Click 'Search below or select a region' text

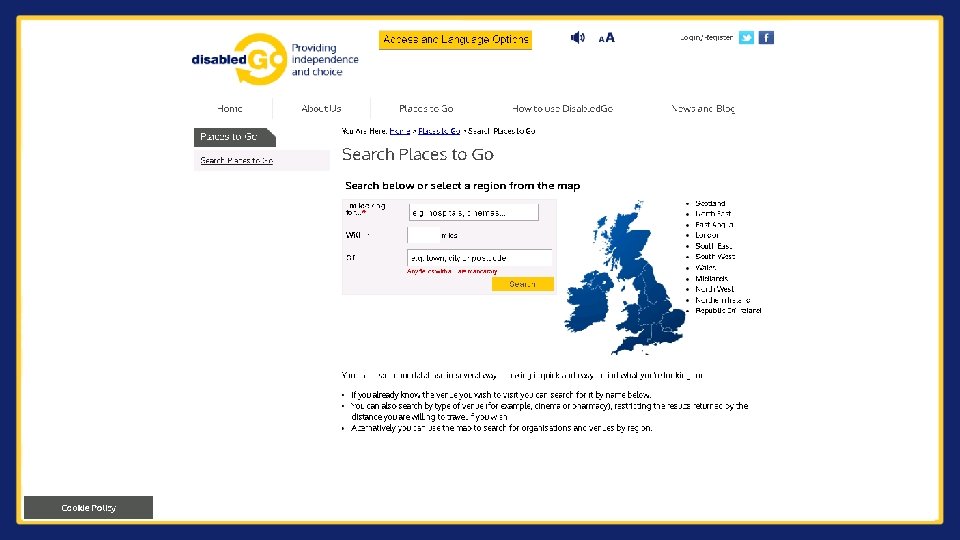[462, 186]
